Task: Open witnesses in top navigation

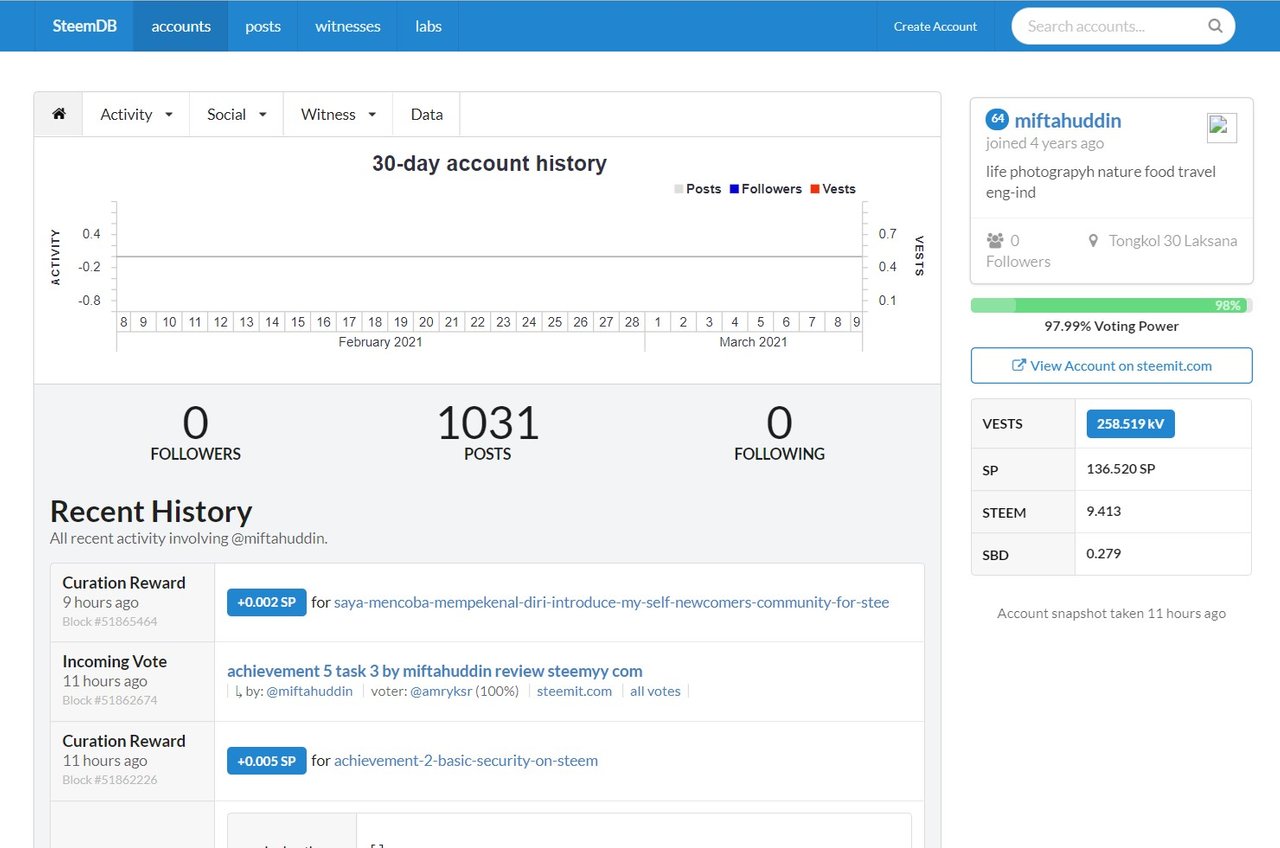Action: (x=348, y=26)
